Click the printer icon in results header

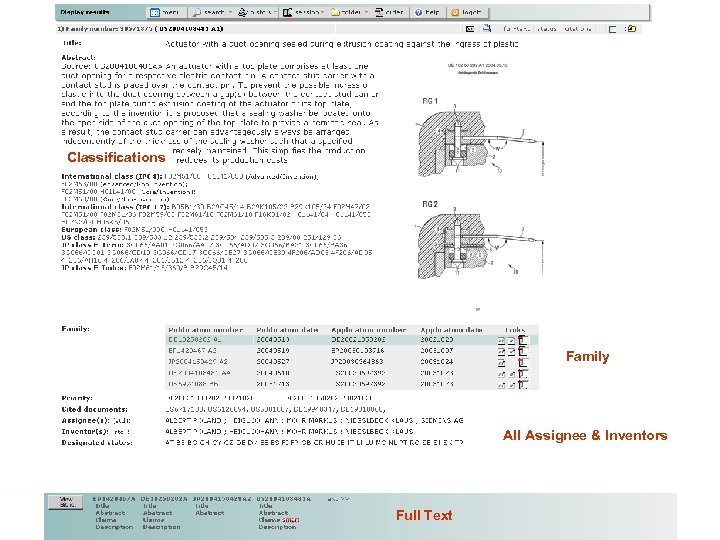(x=487, y=28)
